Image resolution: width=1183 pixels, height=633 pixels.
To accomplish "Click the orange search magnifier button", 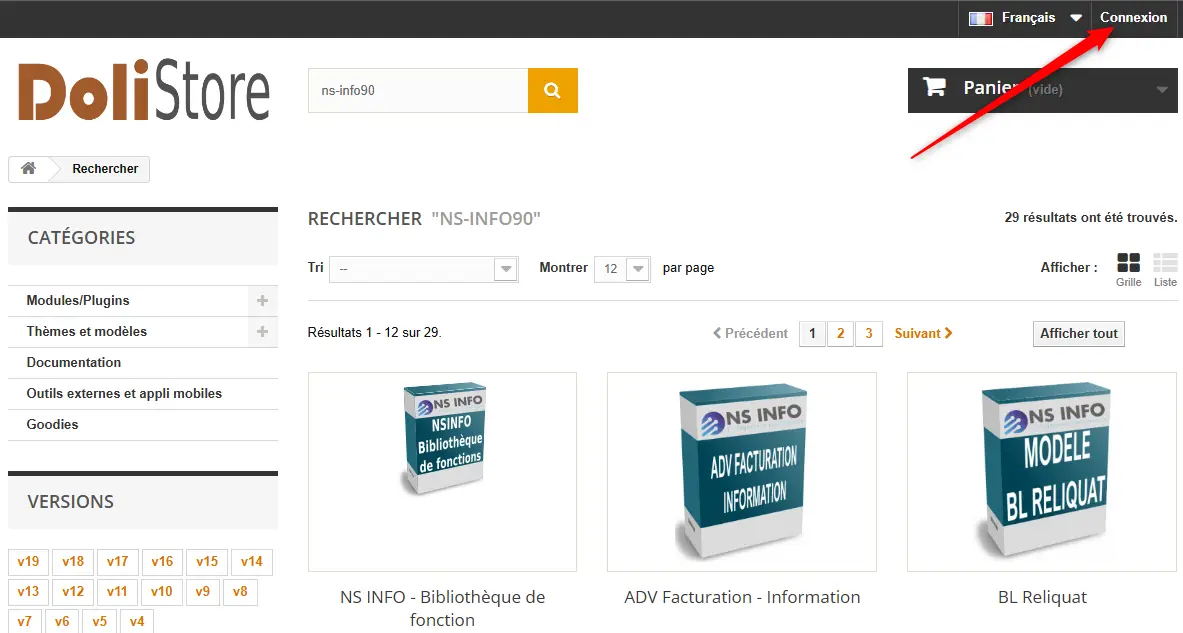I will (552, 91).
